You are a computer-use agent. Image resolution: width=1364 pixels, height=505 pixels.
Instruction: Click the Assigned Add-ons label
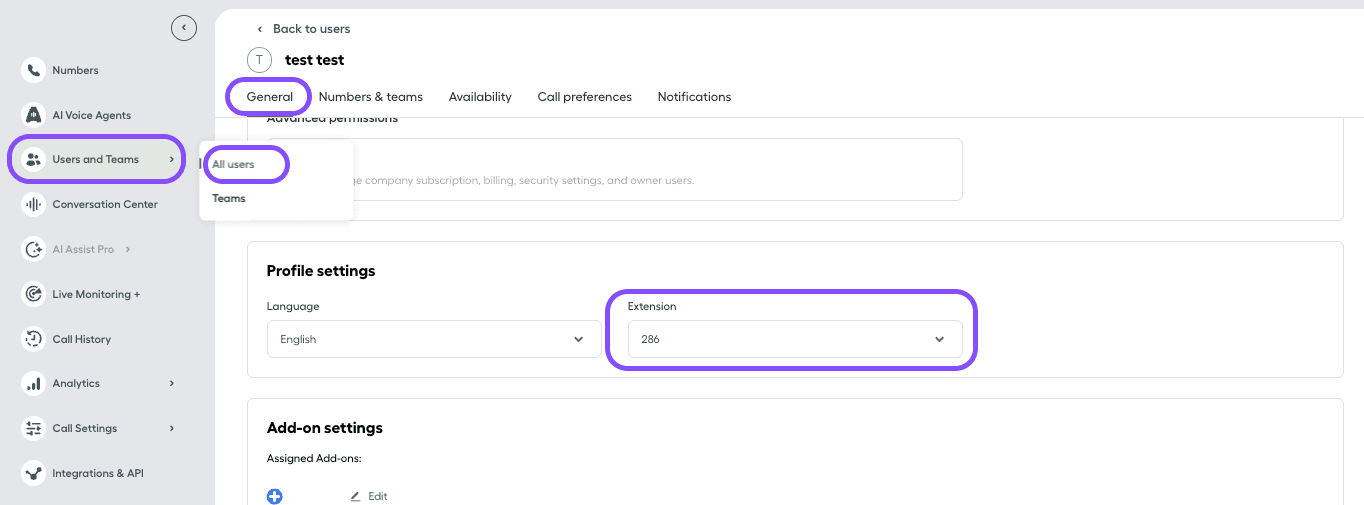coord(314,459)
